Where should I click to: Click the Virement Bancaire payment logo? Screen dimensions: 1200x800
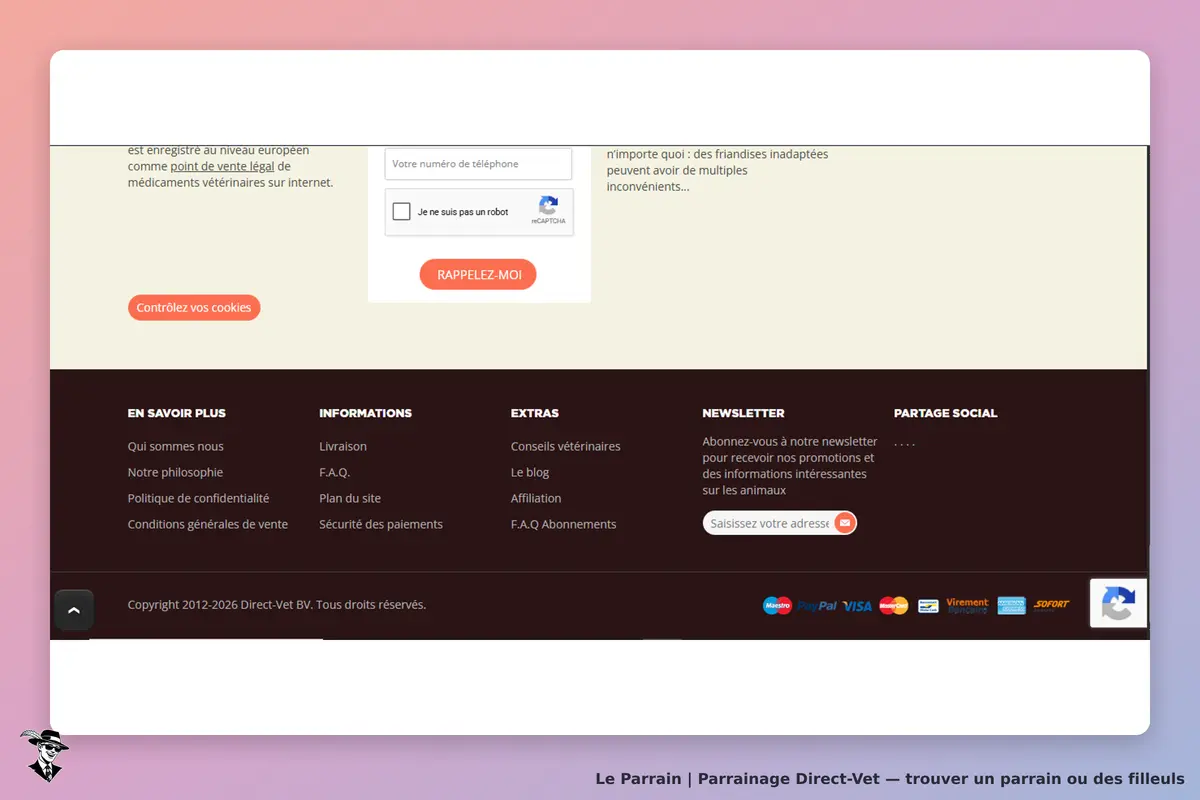point(967,605)
